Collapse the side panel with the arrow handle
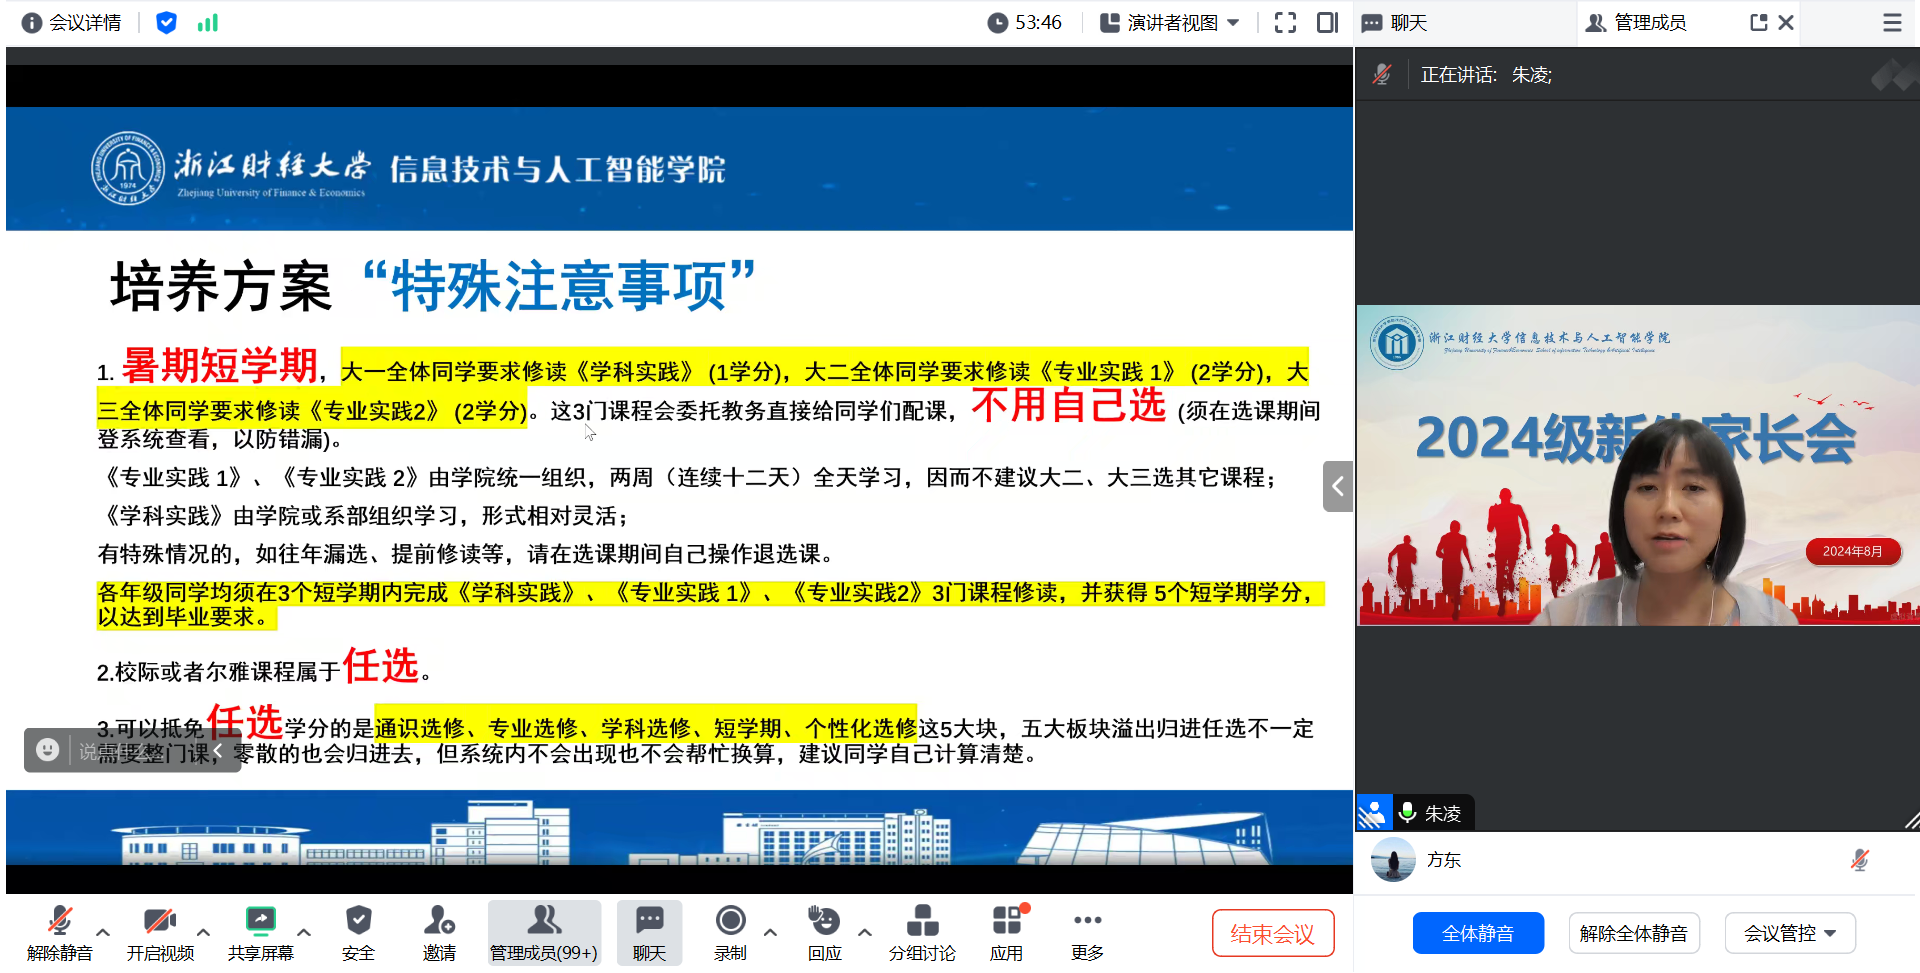The image size is (1920, 973). tap(1337, 486)
